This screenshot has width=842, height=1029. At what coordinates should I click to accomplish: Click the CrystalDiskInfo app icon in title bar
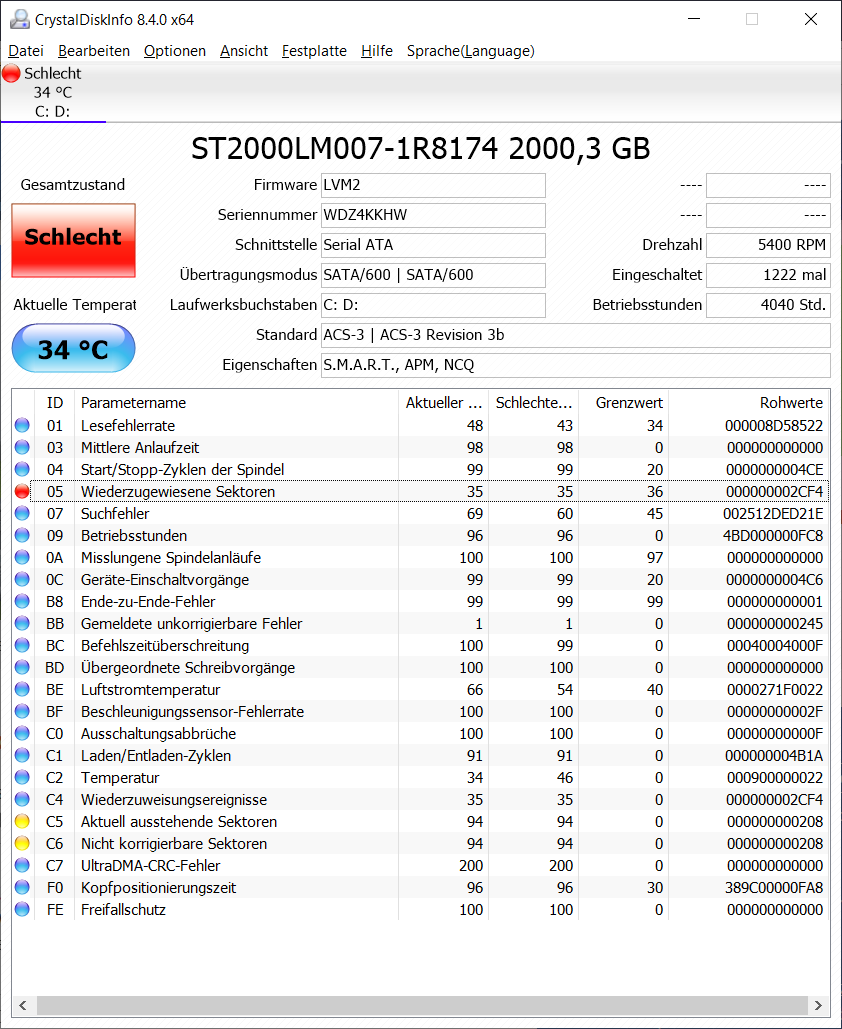(20, 19)
